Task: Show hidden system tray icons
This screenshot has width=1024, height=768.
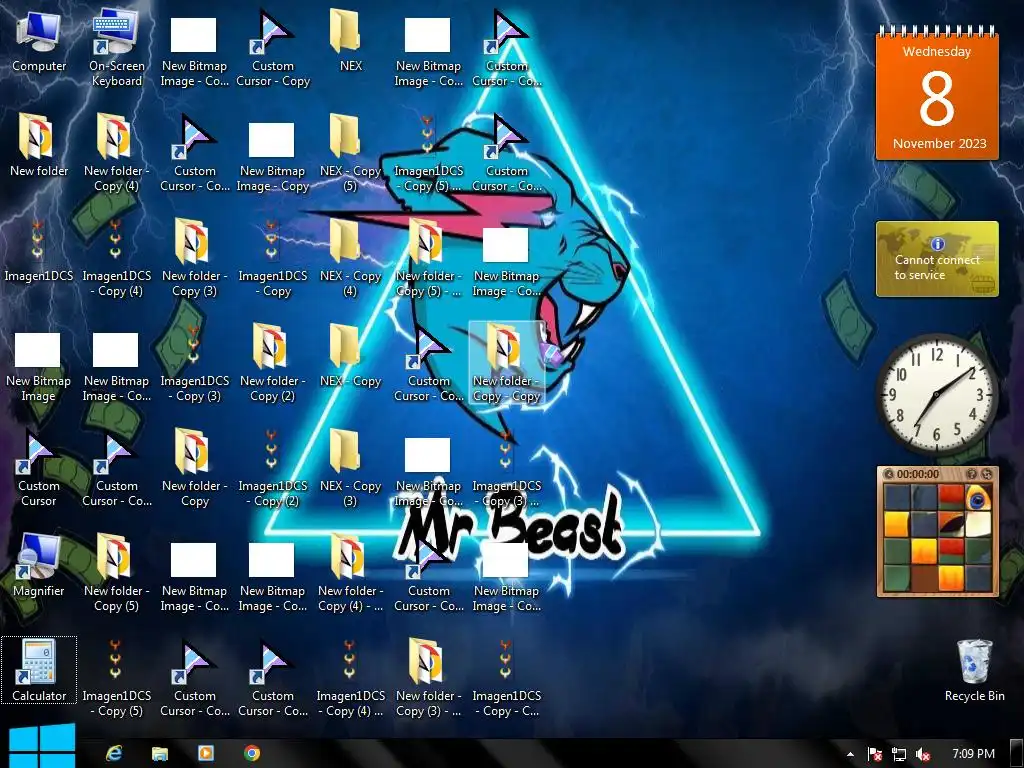Action: coord(850,754)
